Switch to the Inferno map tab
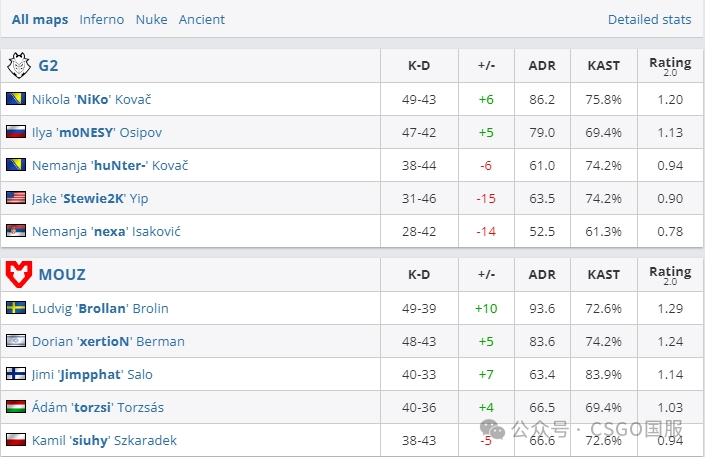 (x=102, y=19)
